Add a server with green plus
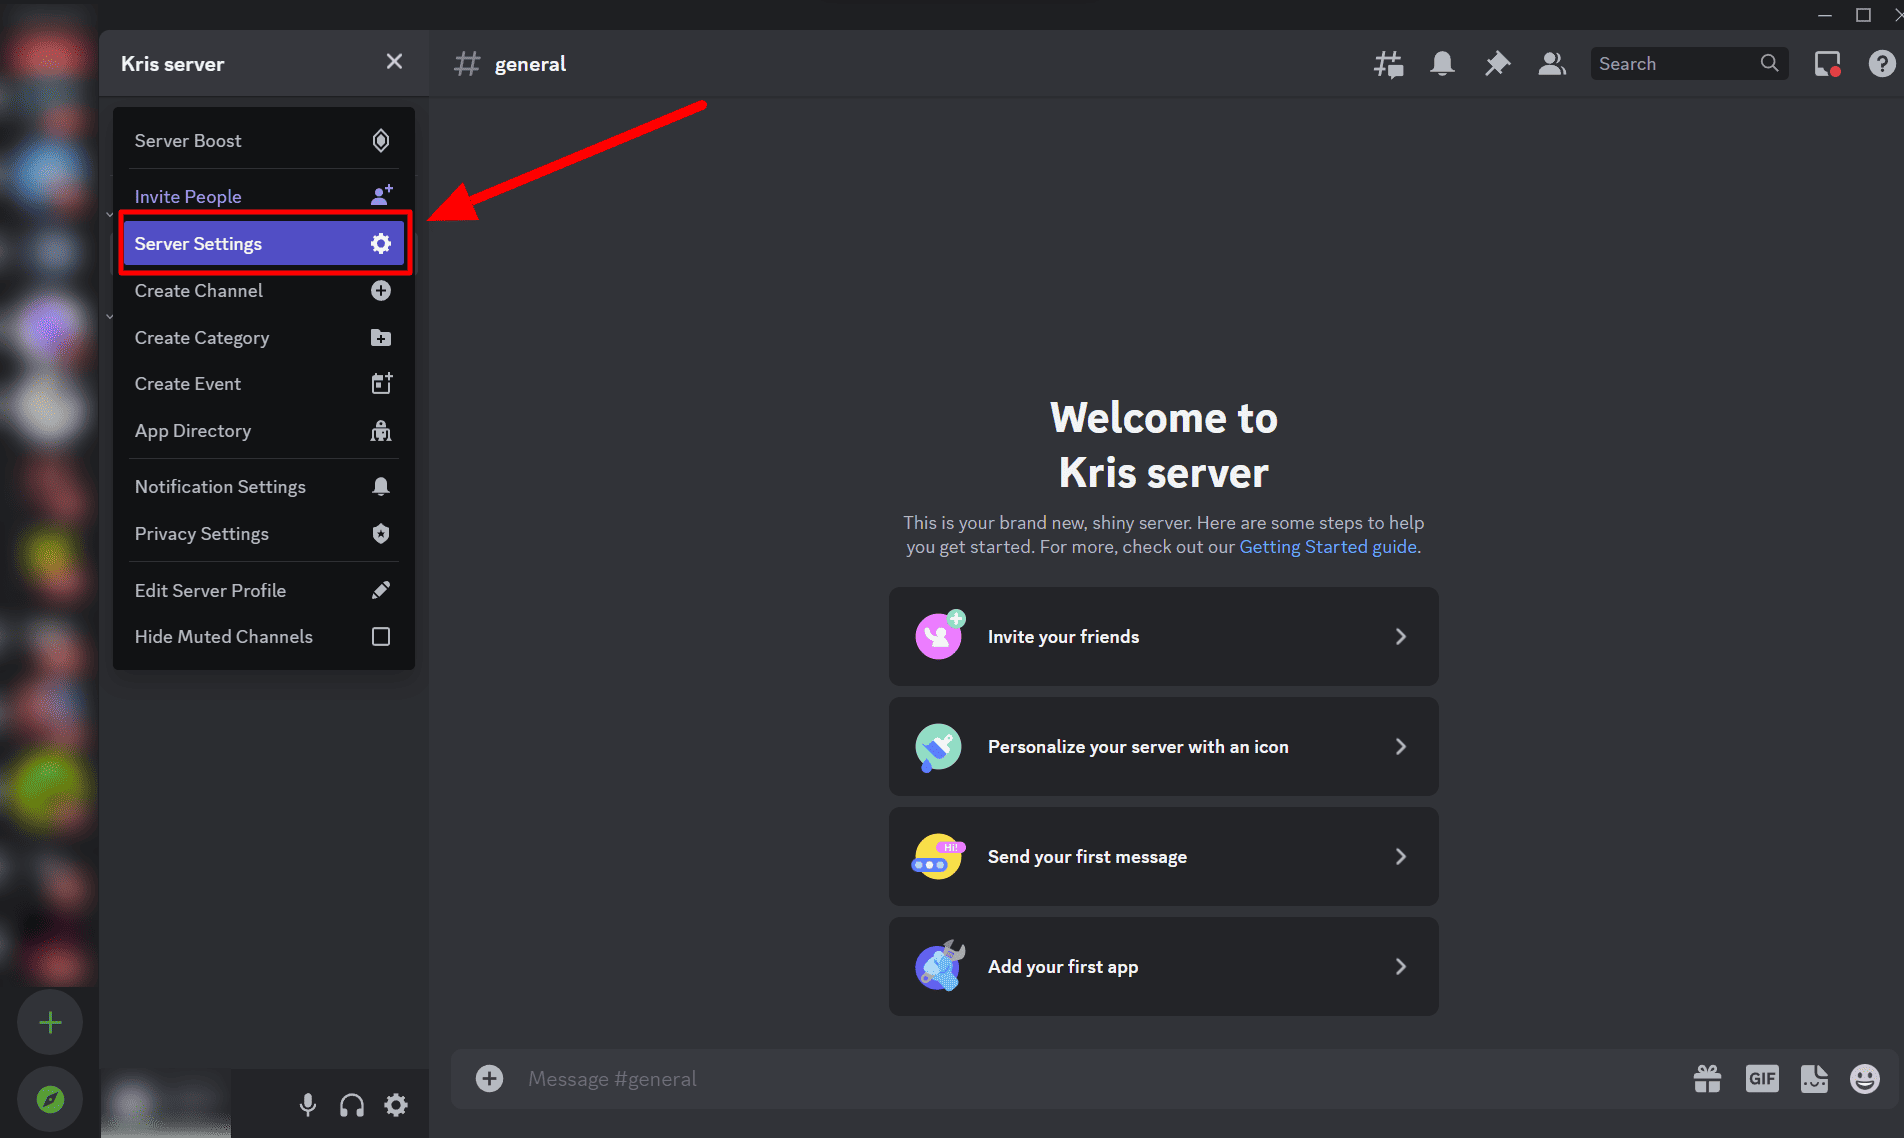This screenshot has height=1138, width=1904. tap(50, 1022)
